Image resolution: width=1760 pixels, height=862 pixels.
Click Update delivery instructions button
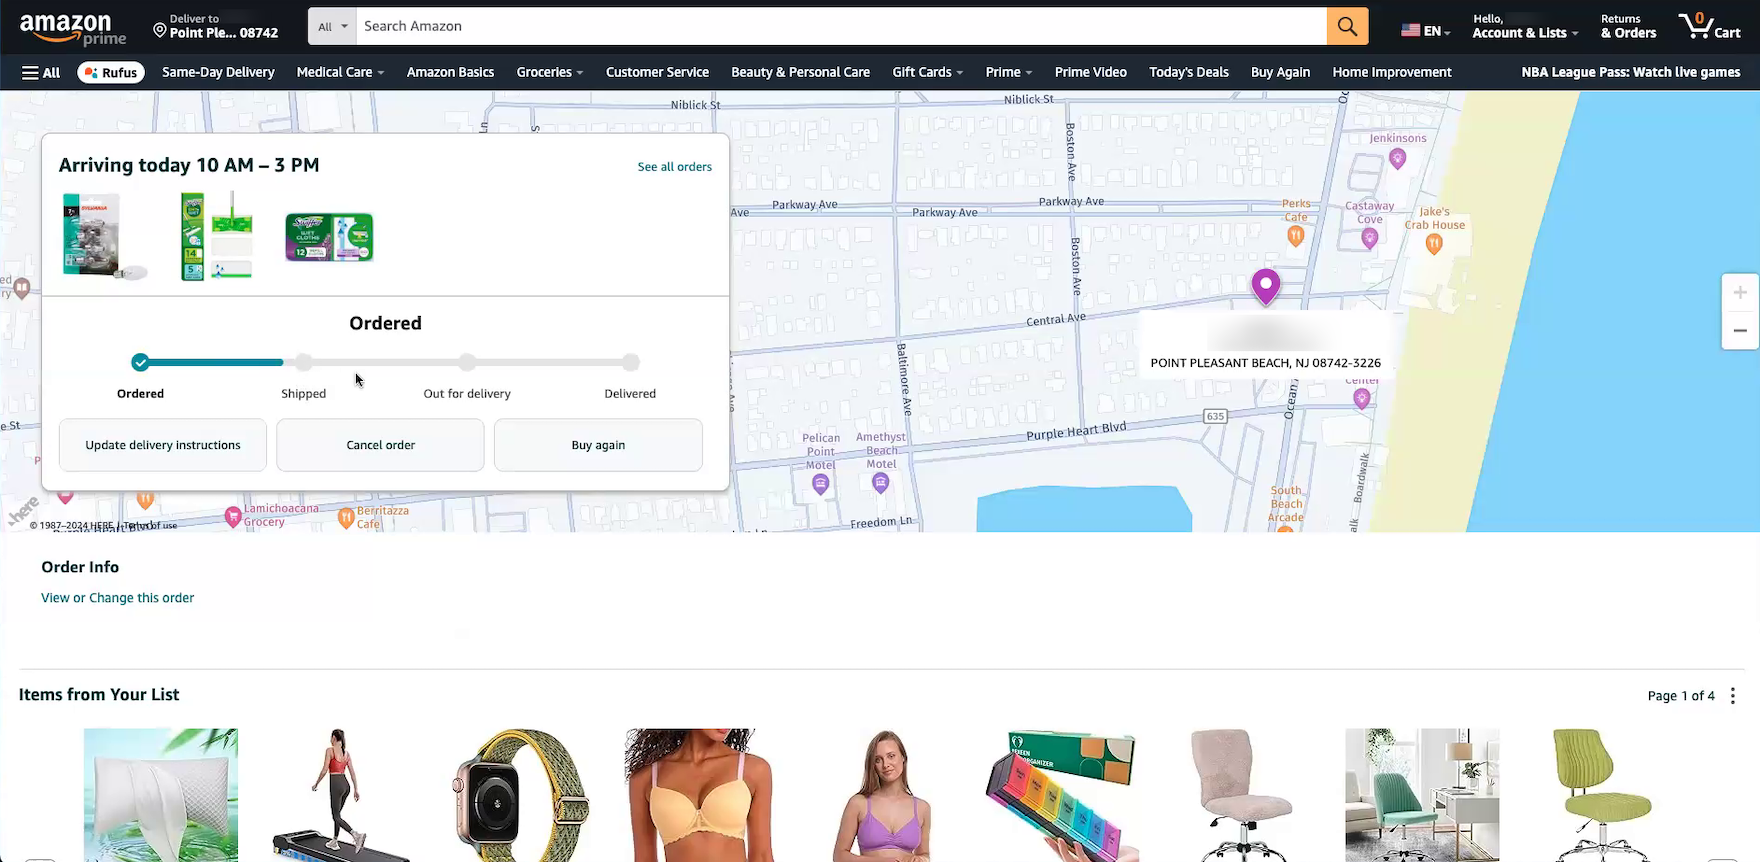(163, 445)
